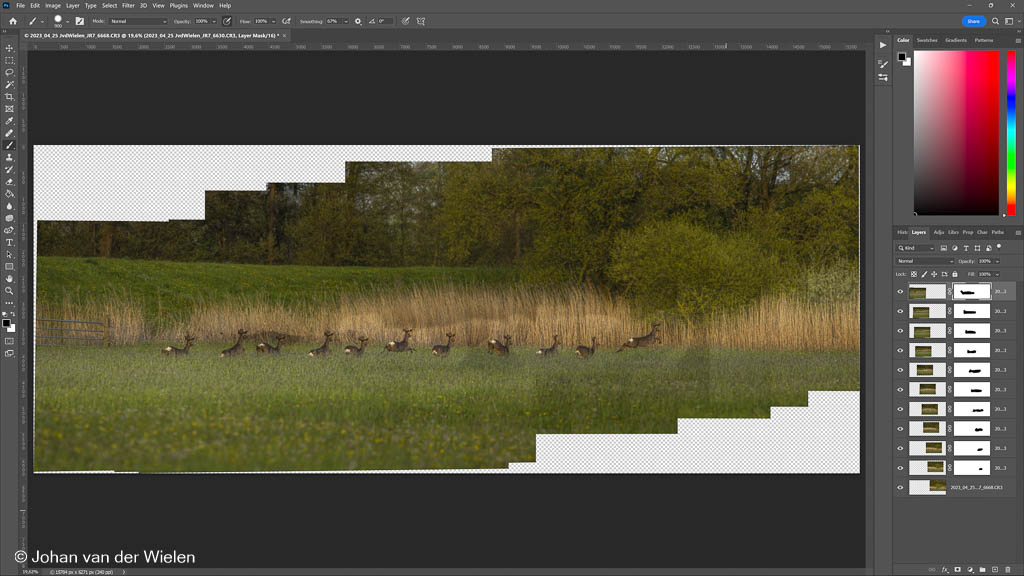The width and height of the screenshot is (1024, 576).
Task: Click the blue Share button
Action: pyautogui.click(x=973, y=21)
